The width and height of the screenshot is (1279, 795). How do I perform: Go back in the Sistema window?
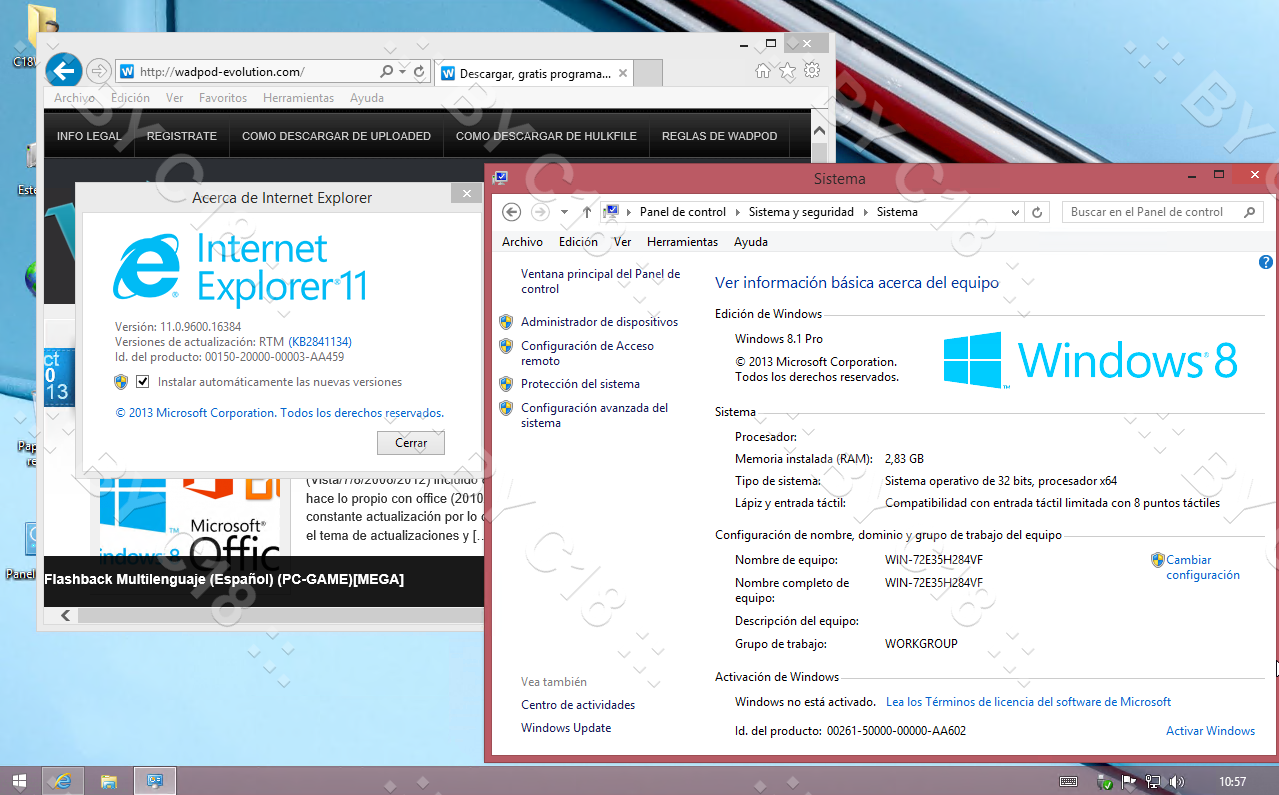coord(511,212)
